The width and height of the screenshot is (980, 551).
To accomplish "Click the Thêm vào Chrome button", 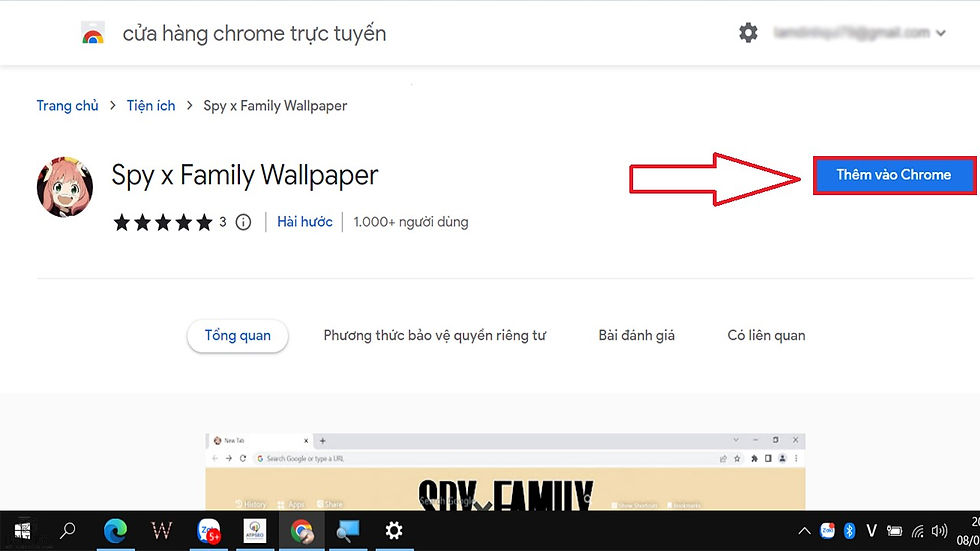I will [894, 175].
